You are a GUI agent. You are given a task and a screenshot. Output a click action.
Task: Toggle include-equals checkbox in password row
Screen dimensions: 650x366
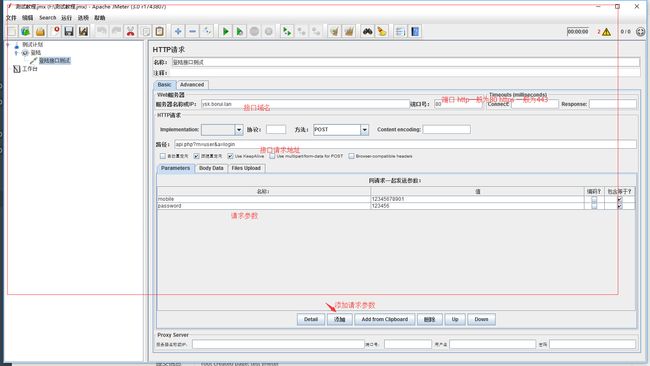pos(619,206)
